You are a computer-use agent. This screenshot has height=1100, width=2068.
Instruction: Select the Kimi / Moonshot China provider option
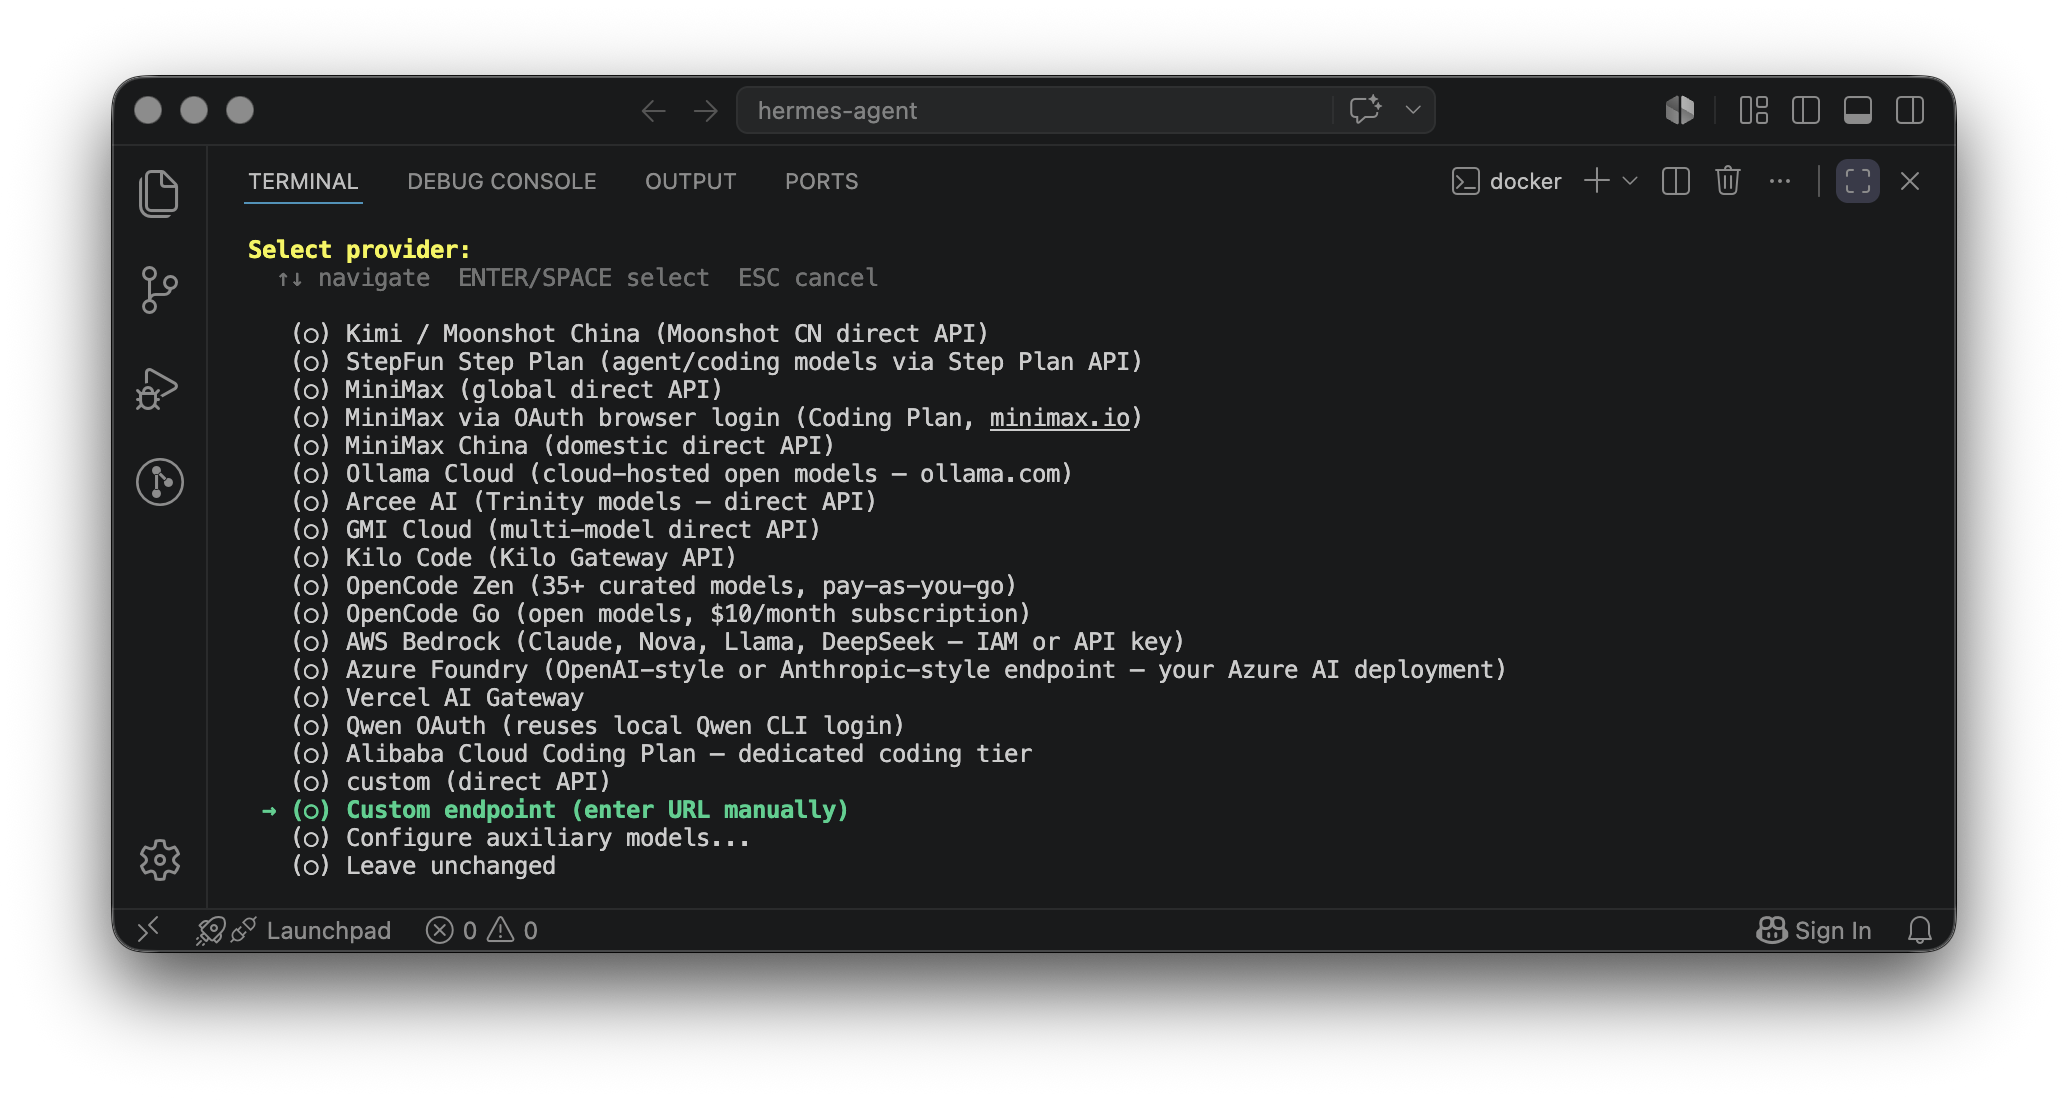pos(640,334)
